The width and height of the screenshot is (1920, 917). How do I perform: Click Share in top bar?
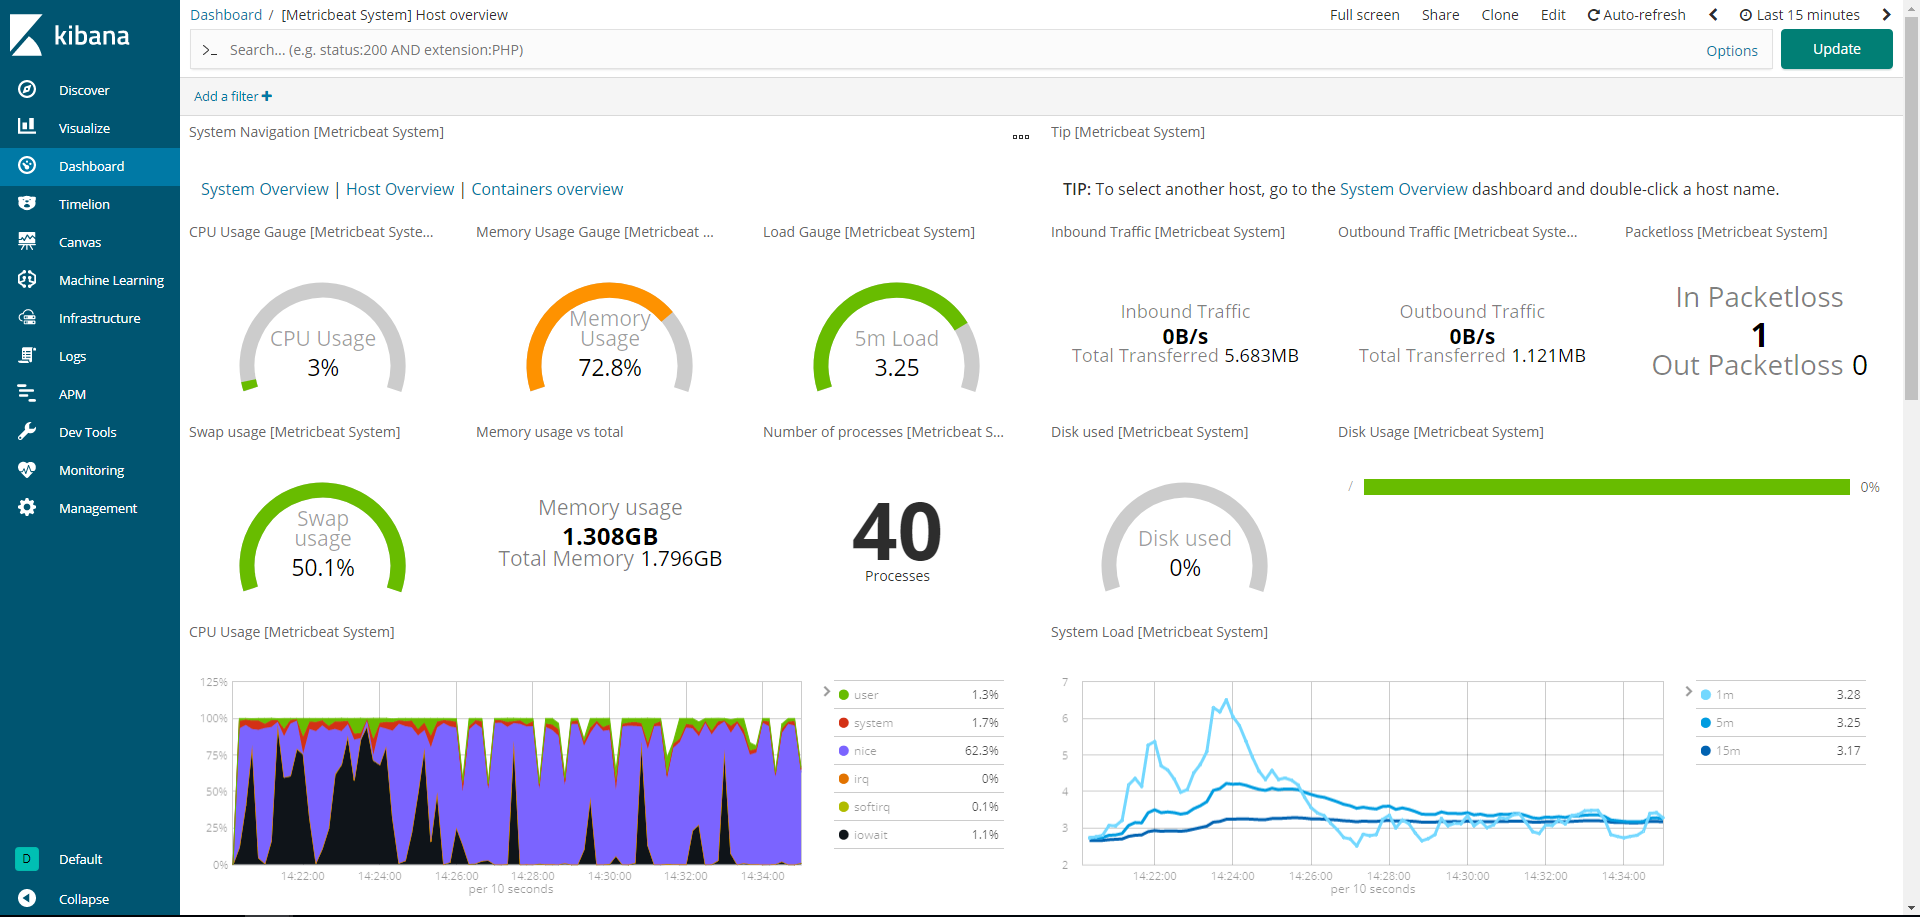pos(1440,15)
